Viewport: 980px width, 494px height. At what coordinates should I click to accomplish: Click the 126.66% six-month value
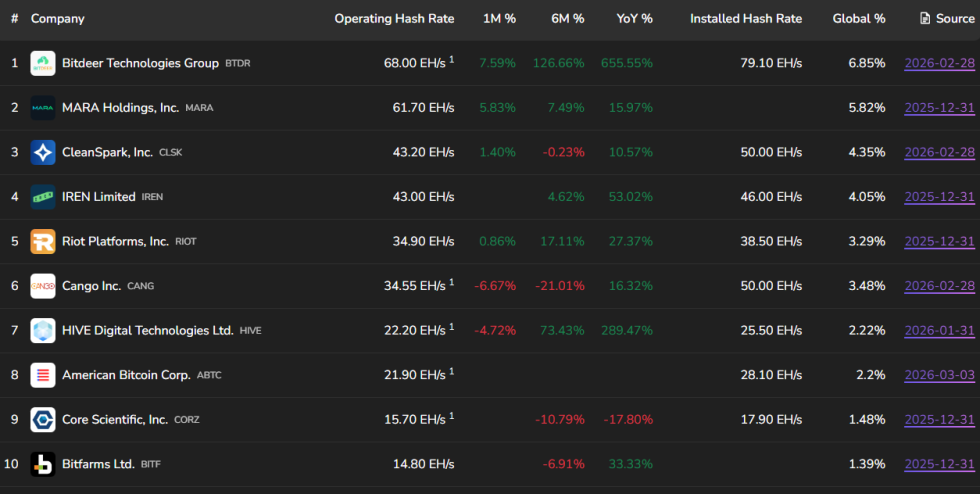559,63
